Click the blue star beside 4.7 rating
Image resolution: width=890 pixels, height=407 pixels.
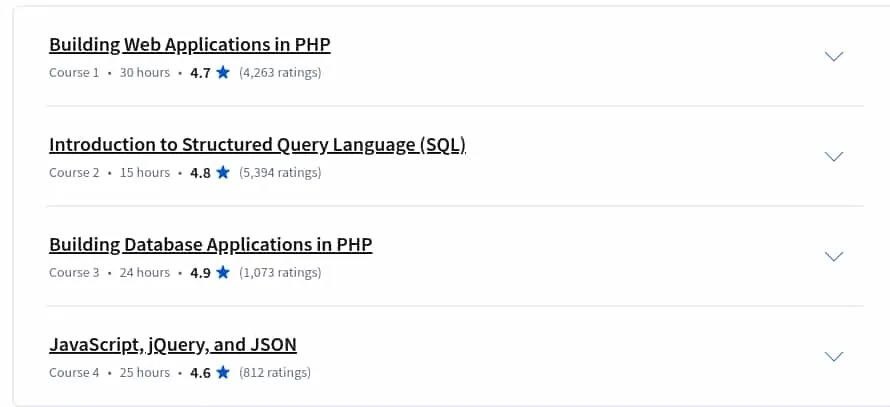pos(223,72)
